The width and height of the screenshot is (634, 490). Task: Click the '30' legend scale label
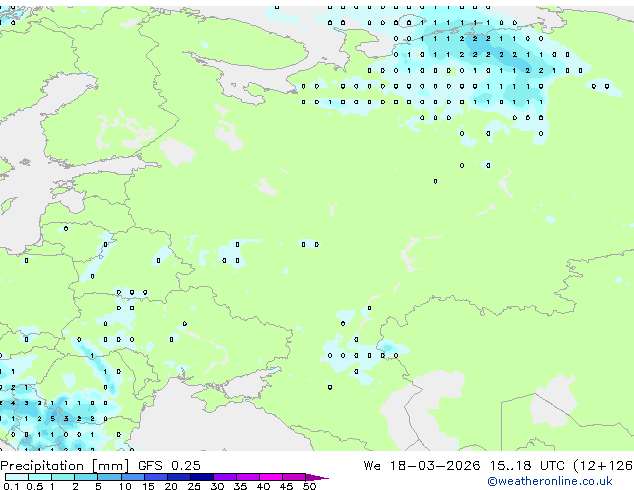pos(217,486)
